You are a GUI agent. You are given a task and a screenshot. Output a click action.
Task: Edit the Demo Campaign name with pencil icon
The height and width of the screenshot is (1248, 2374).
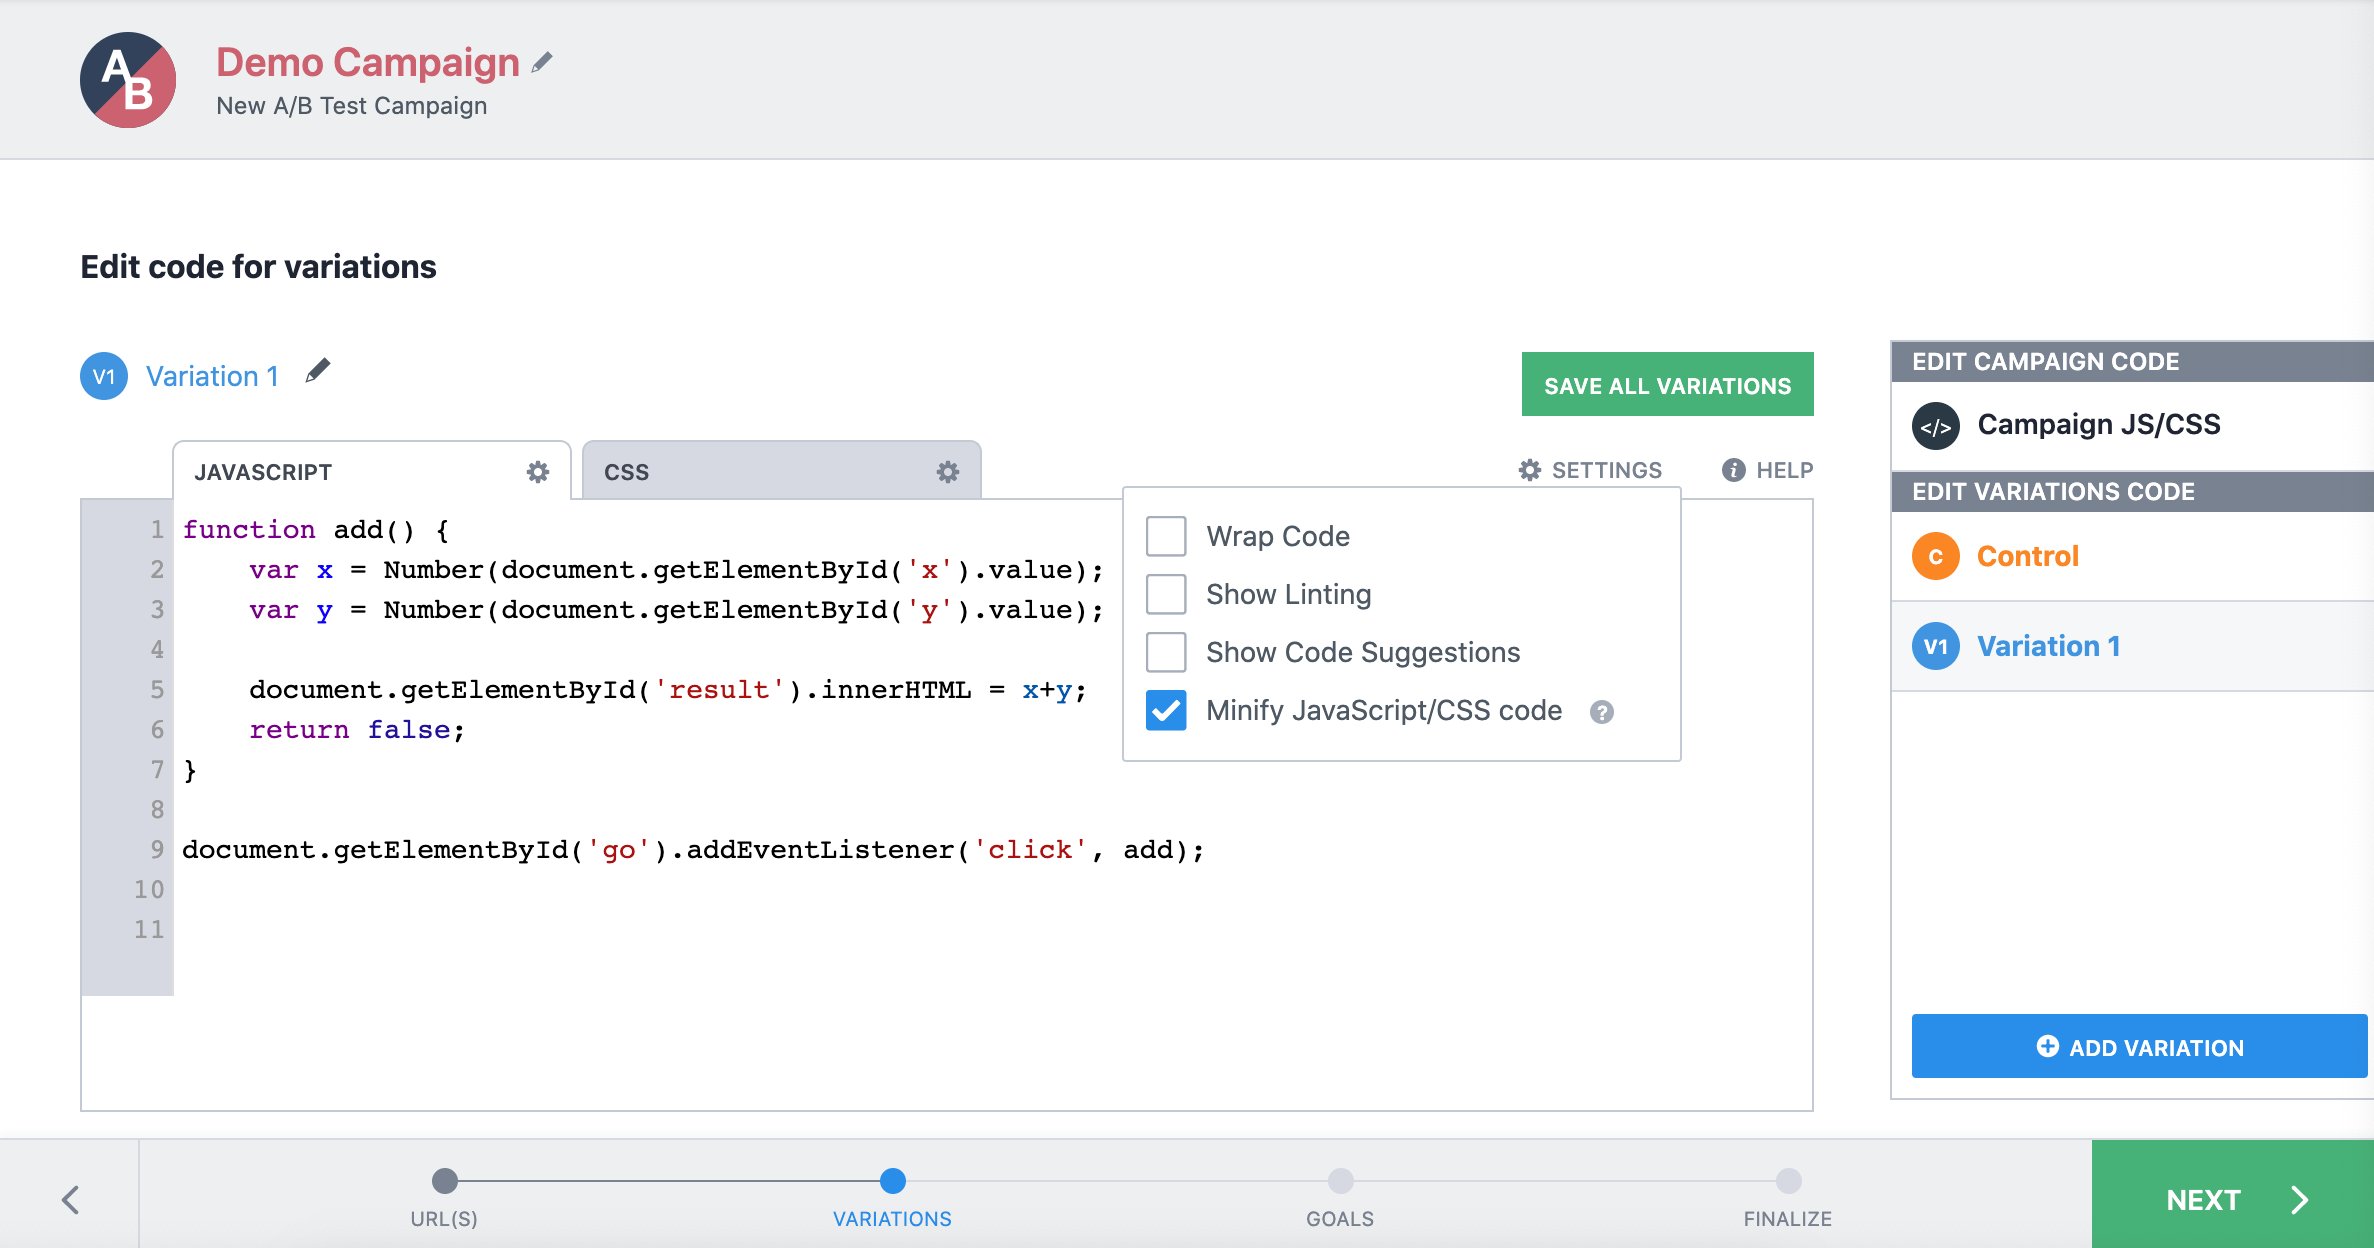(x=542, y=63)
